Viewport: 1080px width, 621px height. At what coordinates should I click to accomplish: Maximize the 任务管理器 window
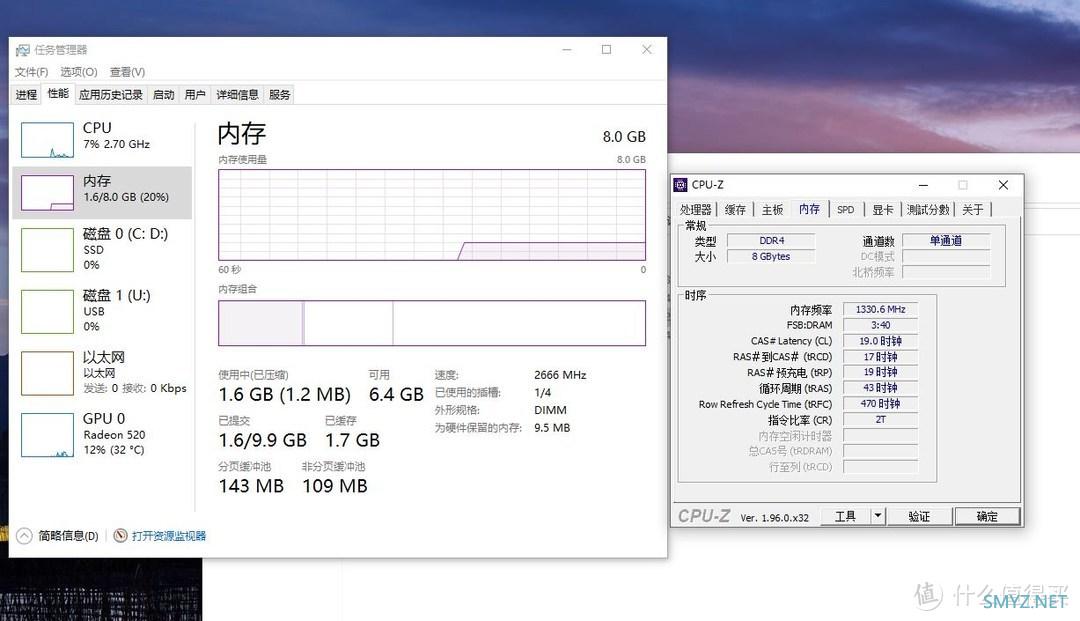coord(606,50)
